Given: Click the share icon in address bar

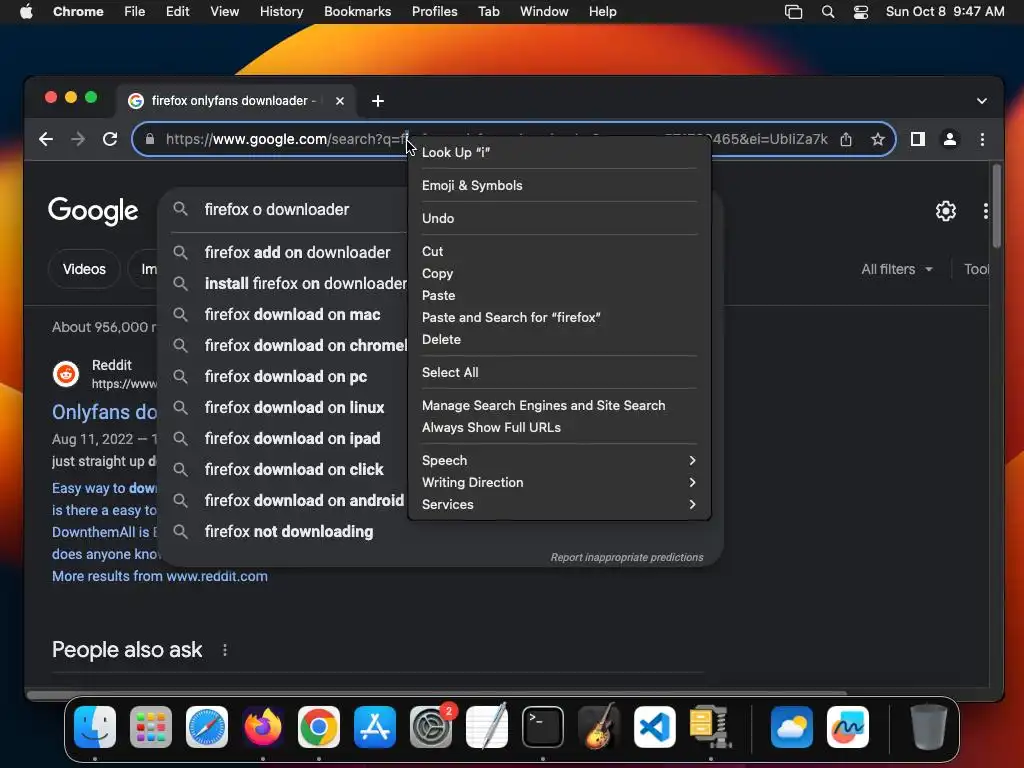Looking at the screenshot, I should point(846,139).
